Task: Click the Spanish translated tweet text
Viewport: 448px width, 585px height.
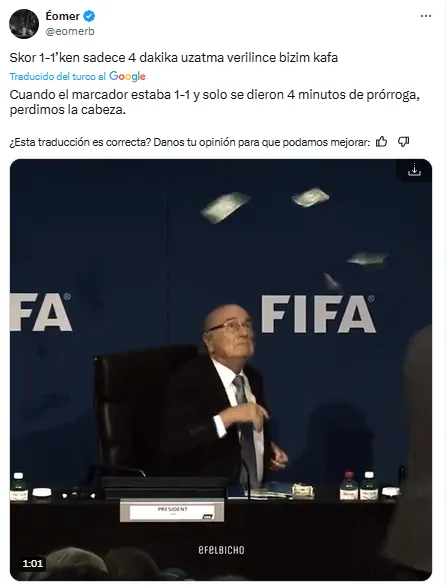Action: (x=214, y=102)
